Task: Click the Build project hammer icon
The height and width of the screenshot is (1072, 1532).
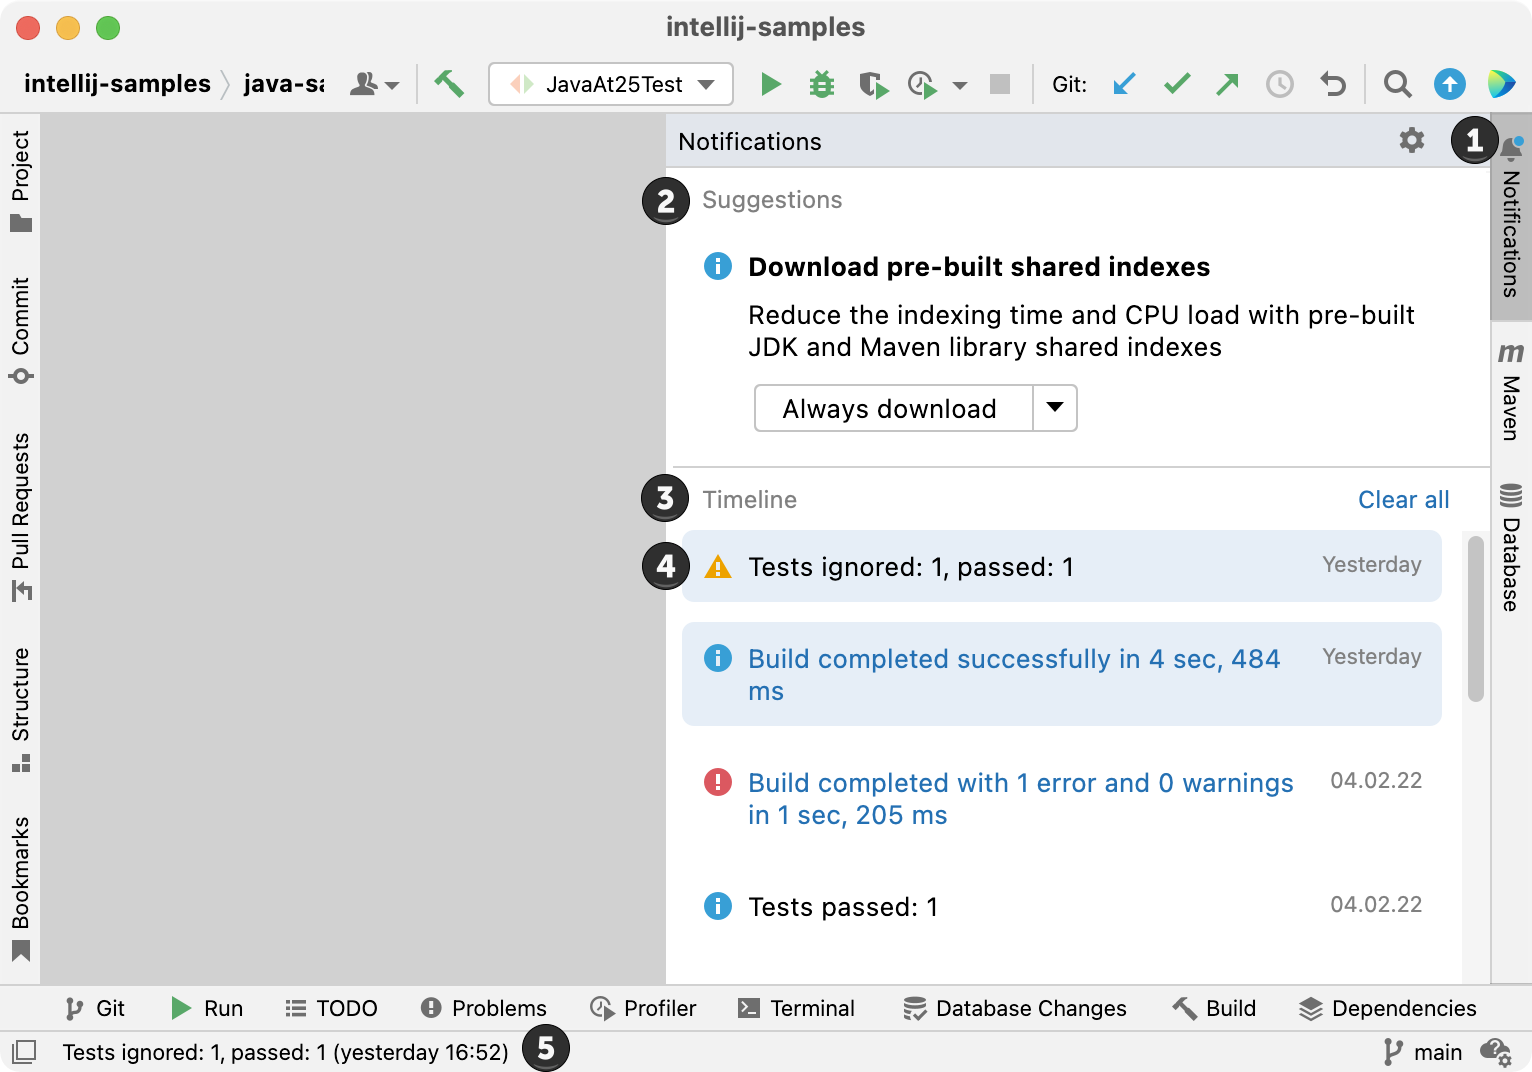Action: point(449,84)
